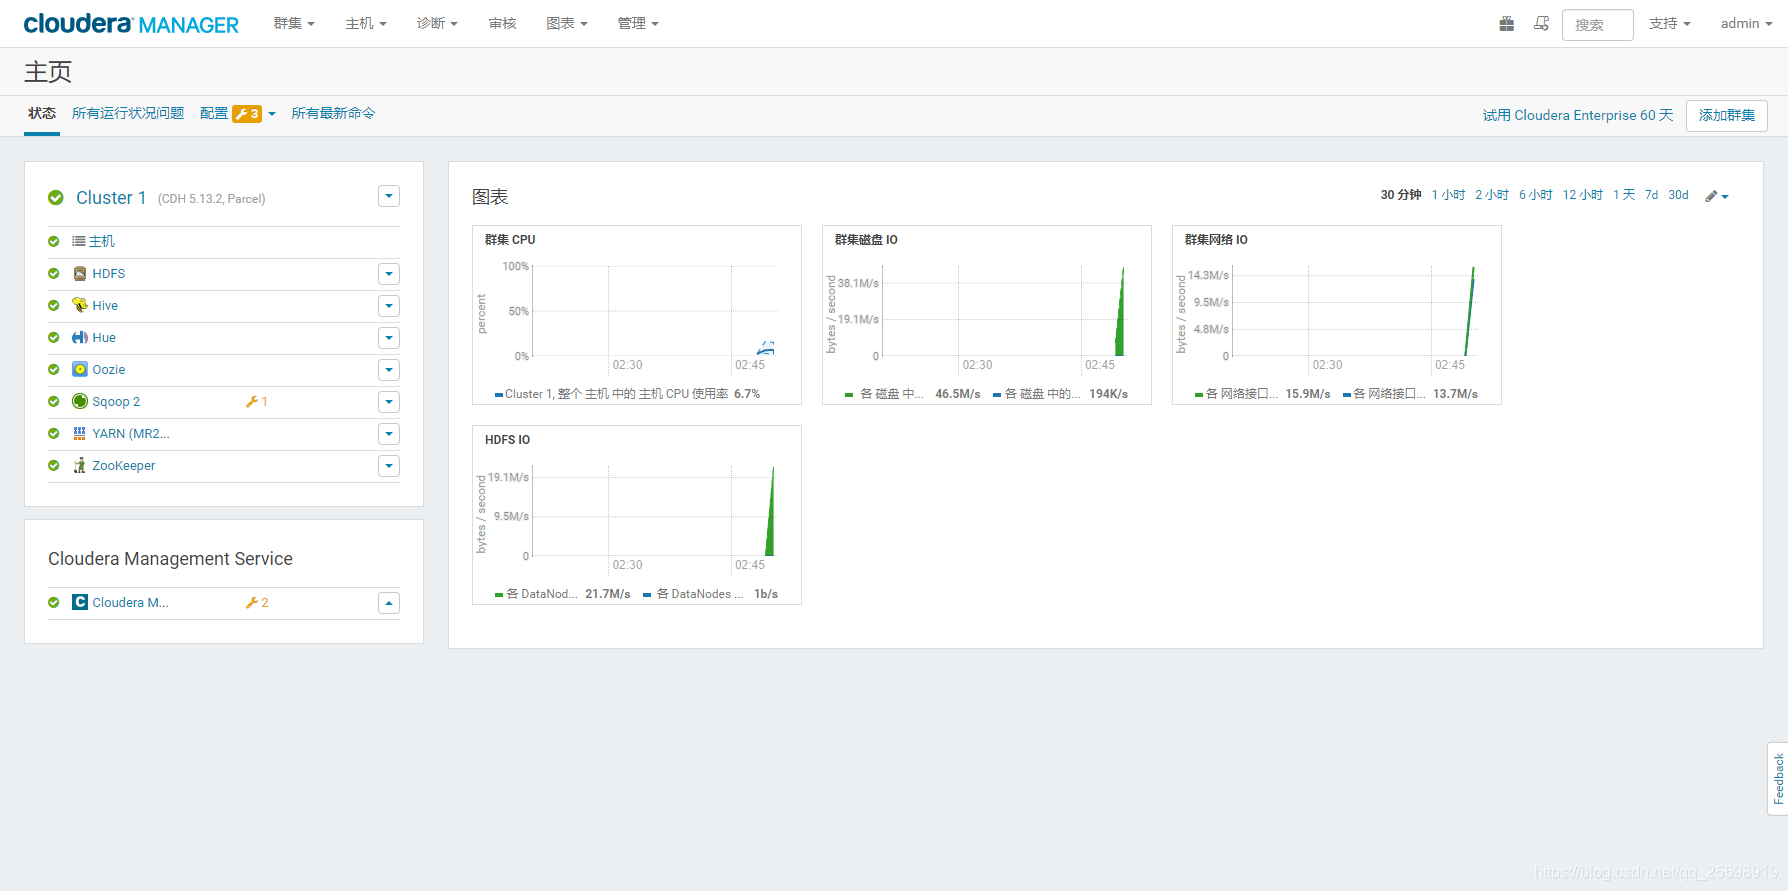Click the Cloudera Manager logo

click(x=131, y=24)
